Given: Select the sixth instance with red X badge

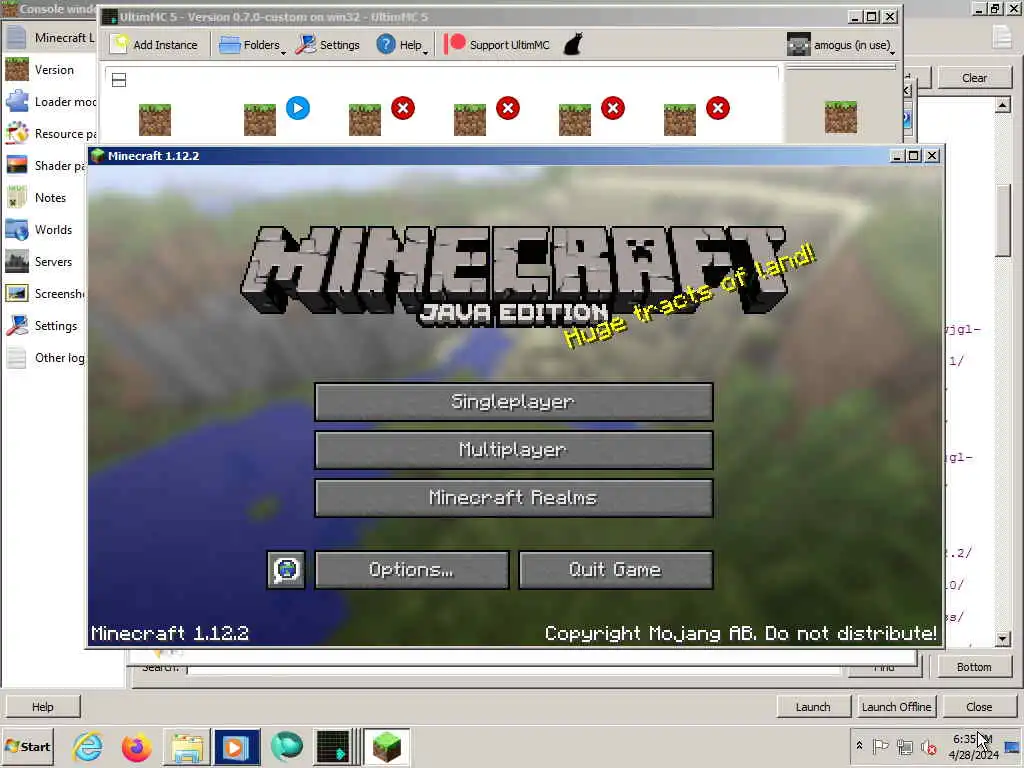Looking at the screenshot, I should pyautogui.click(x=680, y=120).
